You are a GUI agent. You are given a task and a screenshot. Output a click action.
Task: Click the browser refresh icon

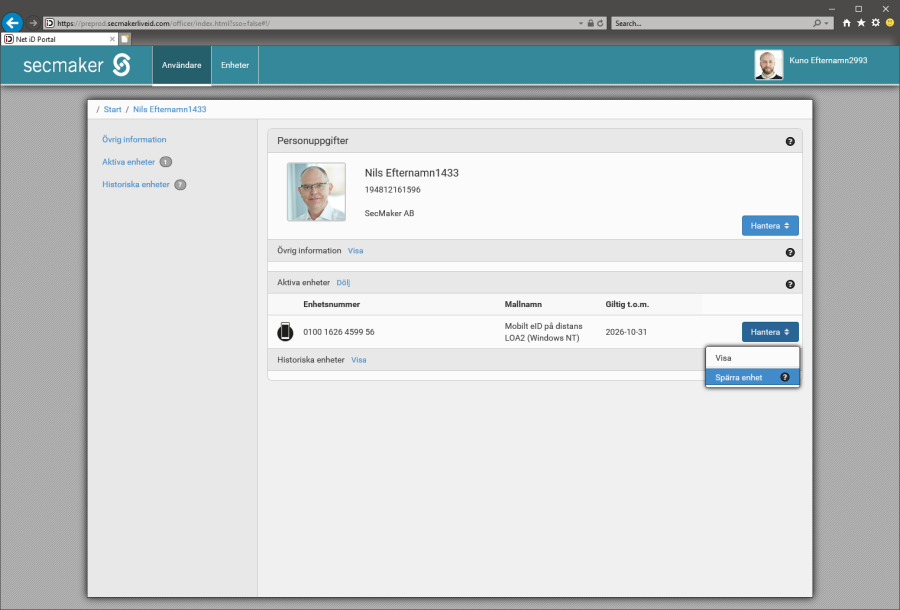(x=600, y=22)
